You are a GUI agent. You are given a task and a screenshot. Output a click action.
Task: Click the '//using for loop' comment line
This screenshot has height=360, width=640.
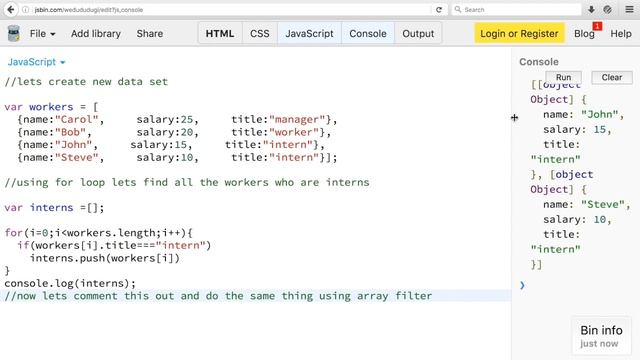click(187, 182)
